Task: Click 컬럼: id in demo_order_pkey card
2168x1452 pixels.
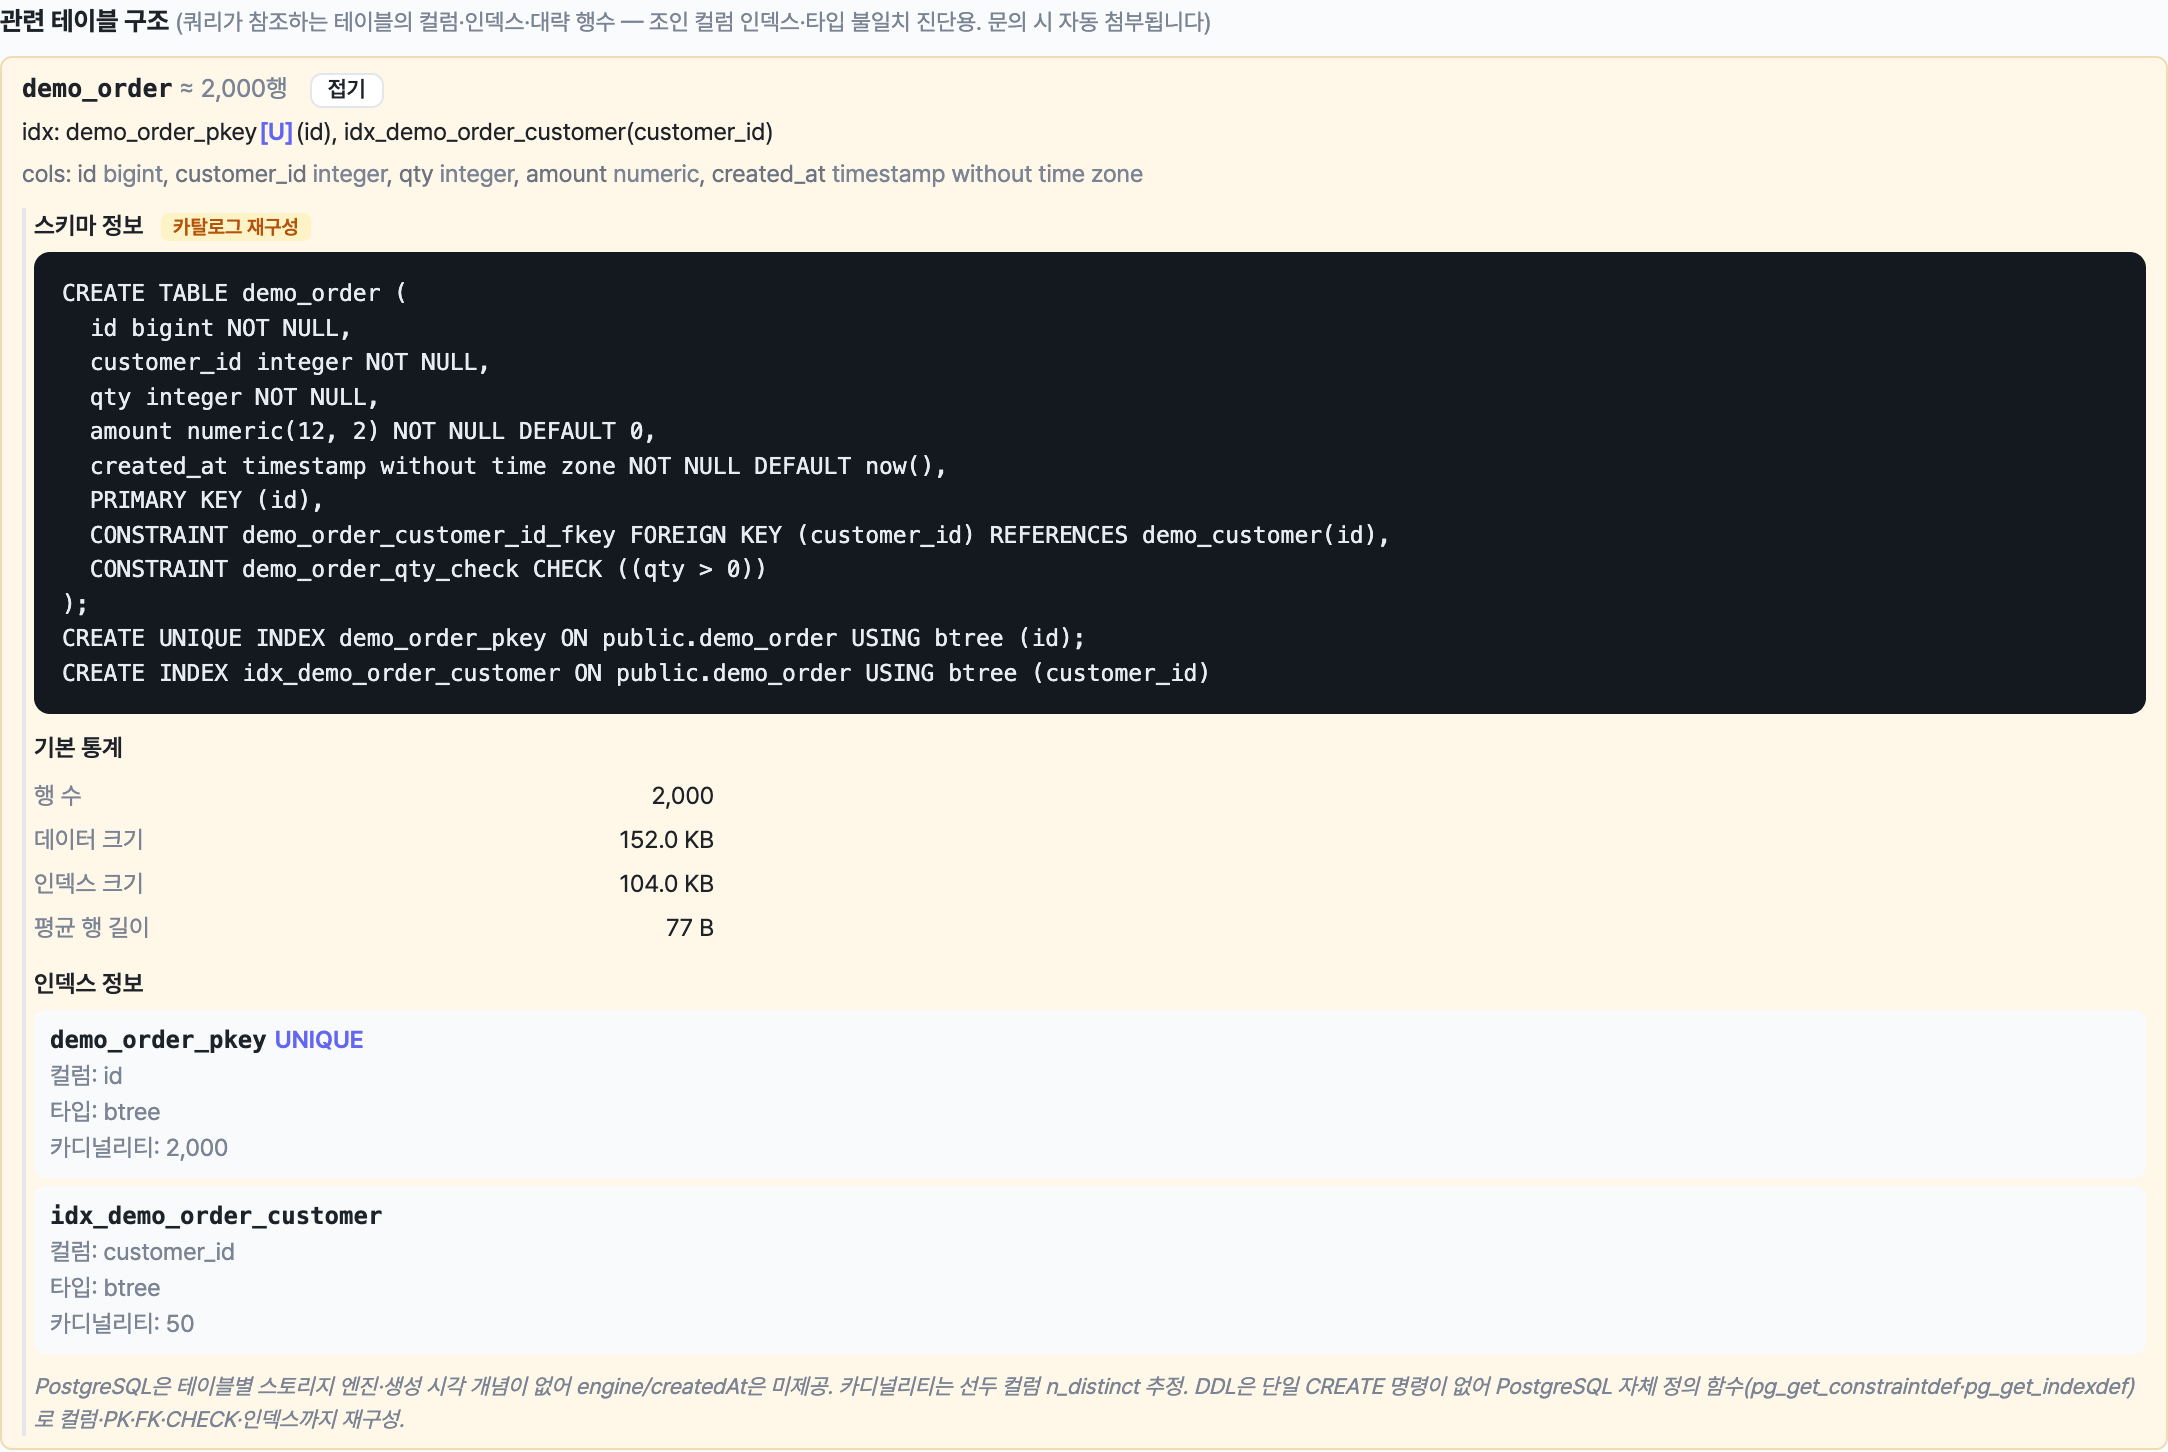Action: [x=86, y=1076]
